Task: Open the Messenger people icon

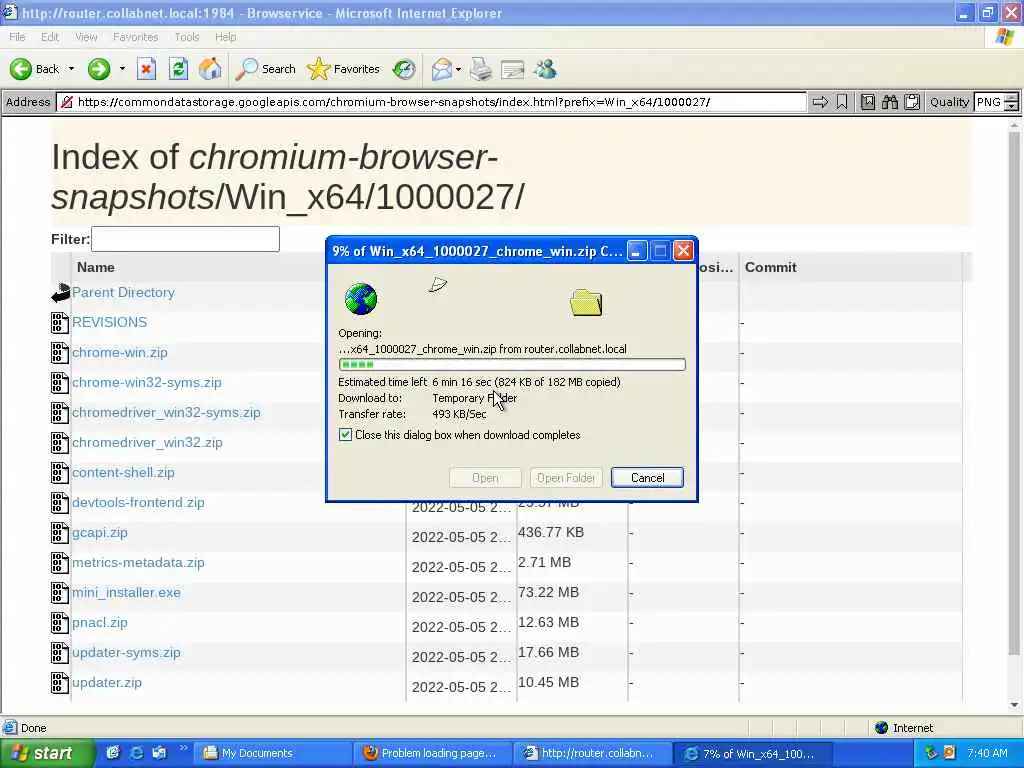Action: (x=545, y=69)
